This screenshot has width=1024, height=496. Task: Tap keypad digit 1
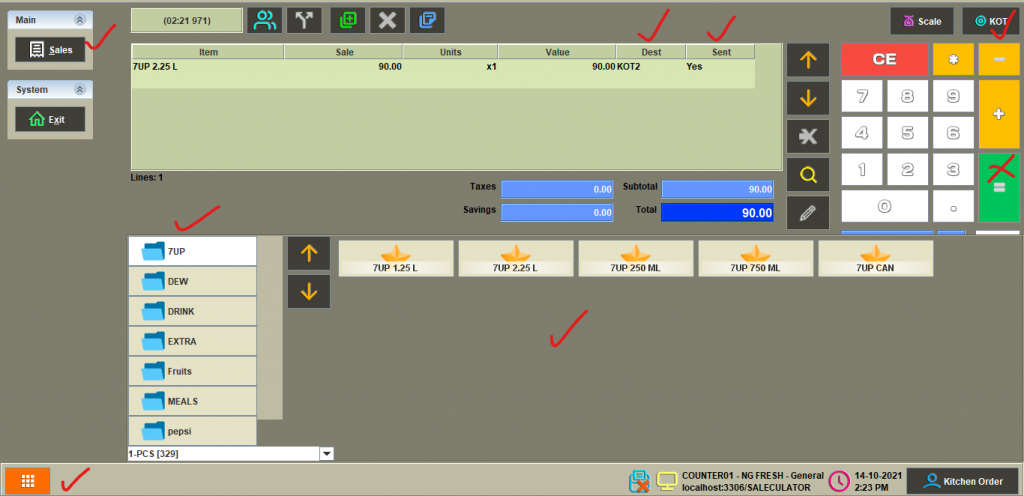click(861, 170)
